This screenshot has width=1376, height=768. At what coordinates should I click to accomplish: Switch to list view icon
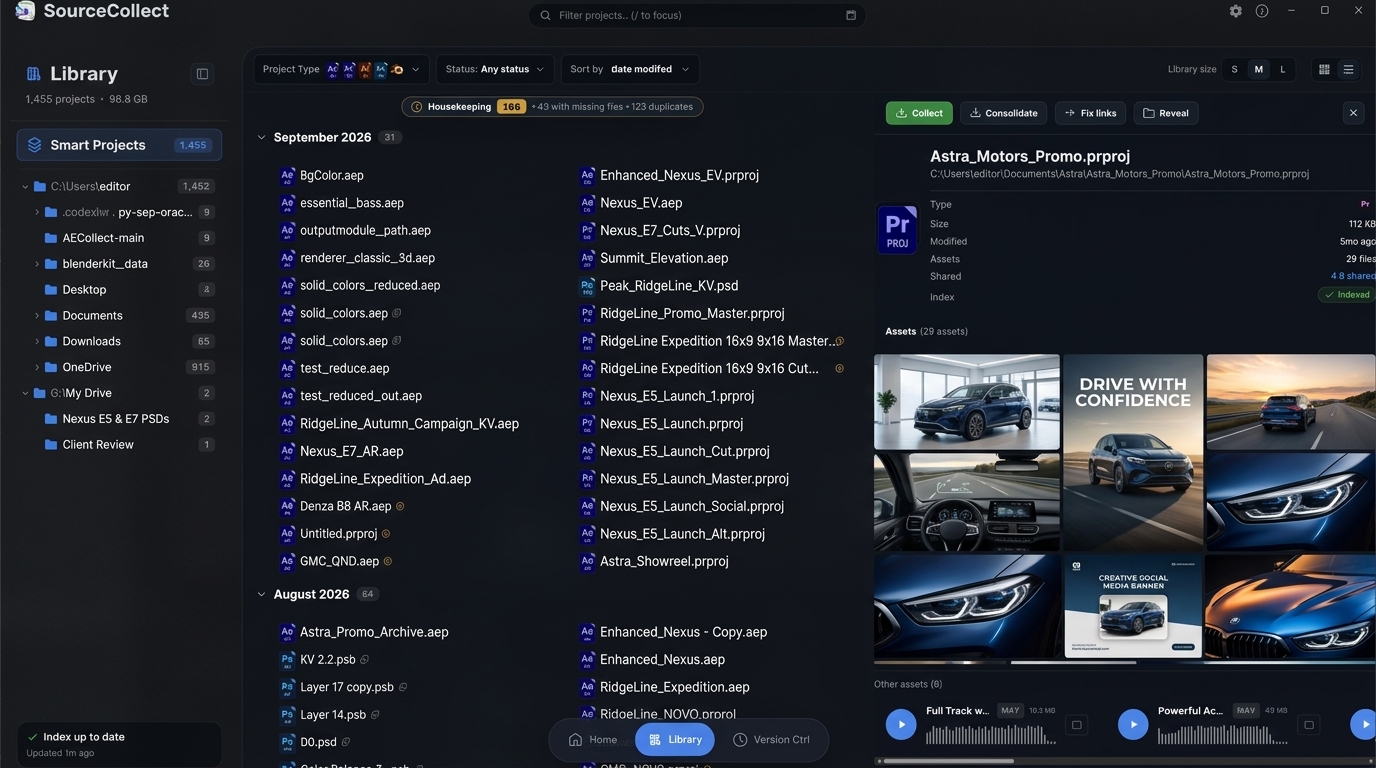pos(1348,70)
